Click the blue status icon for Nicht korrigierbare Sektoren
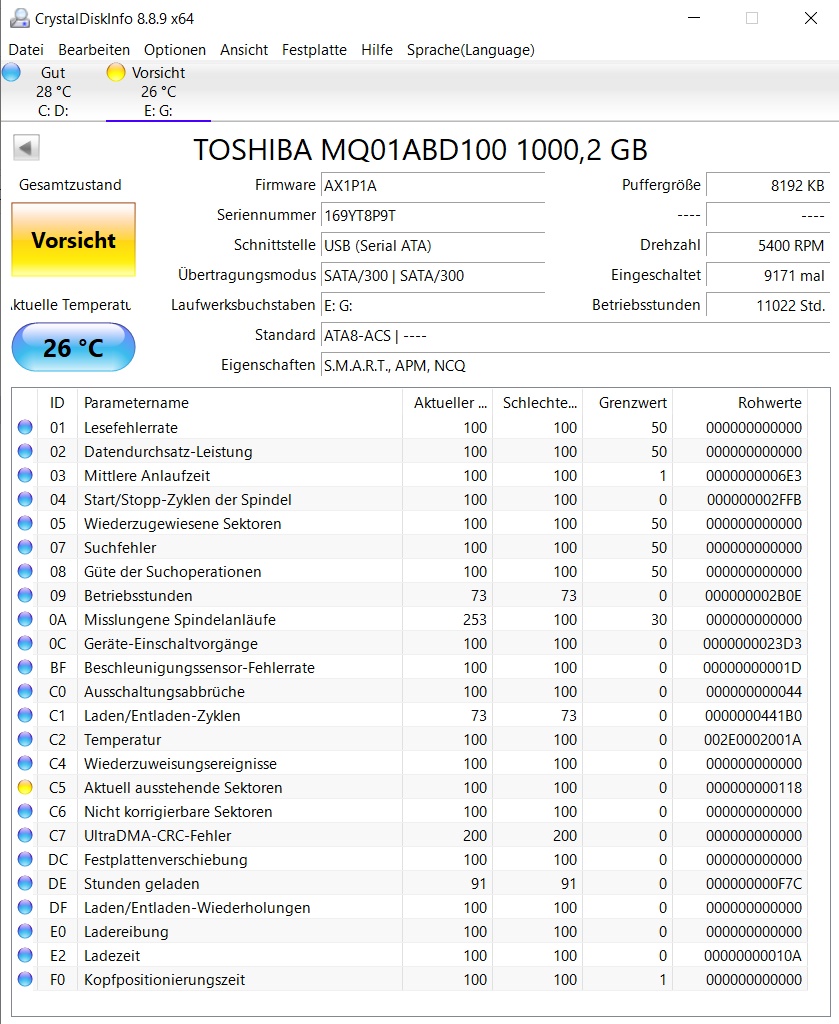Viewport: 839px width, 1024px height. (25, 812)
